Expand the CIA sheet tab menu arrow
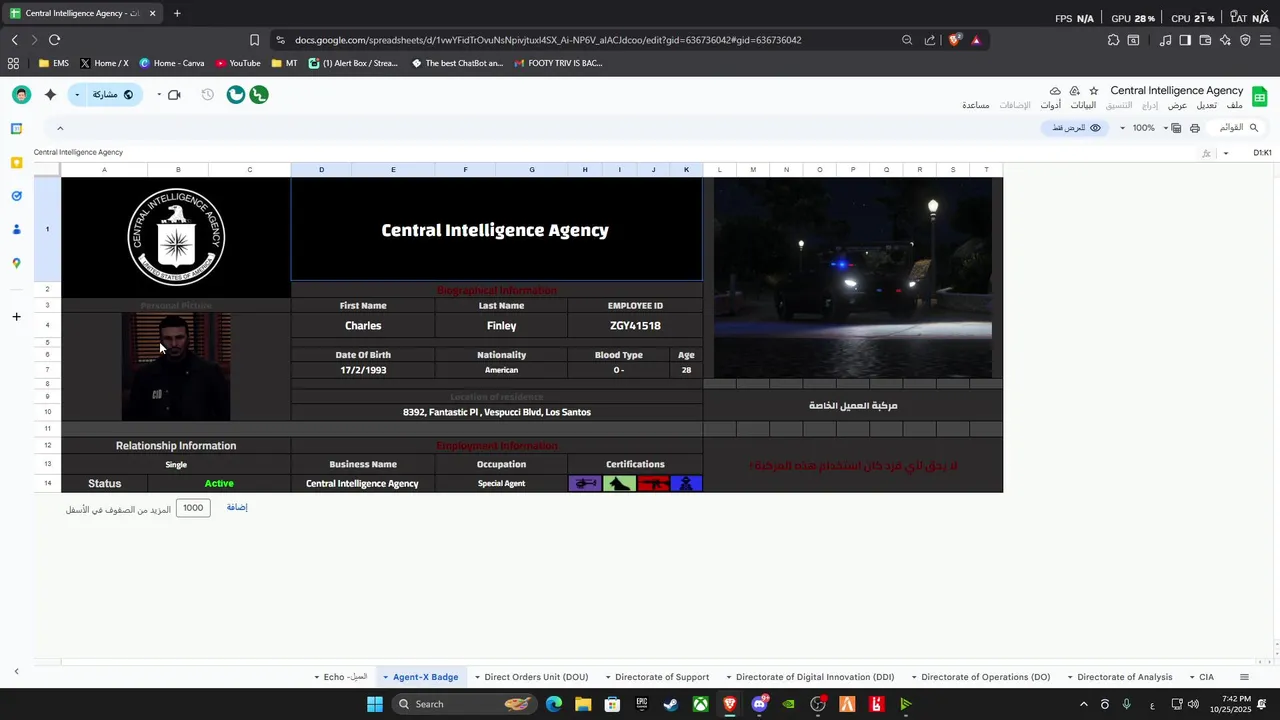 (1192, 678)
